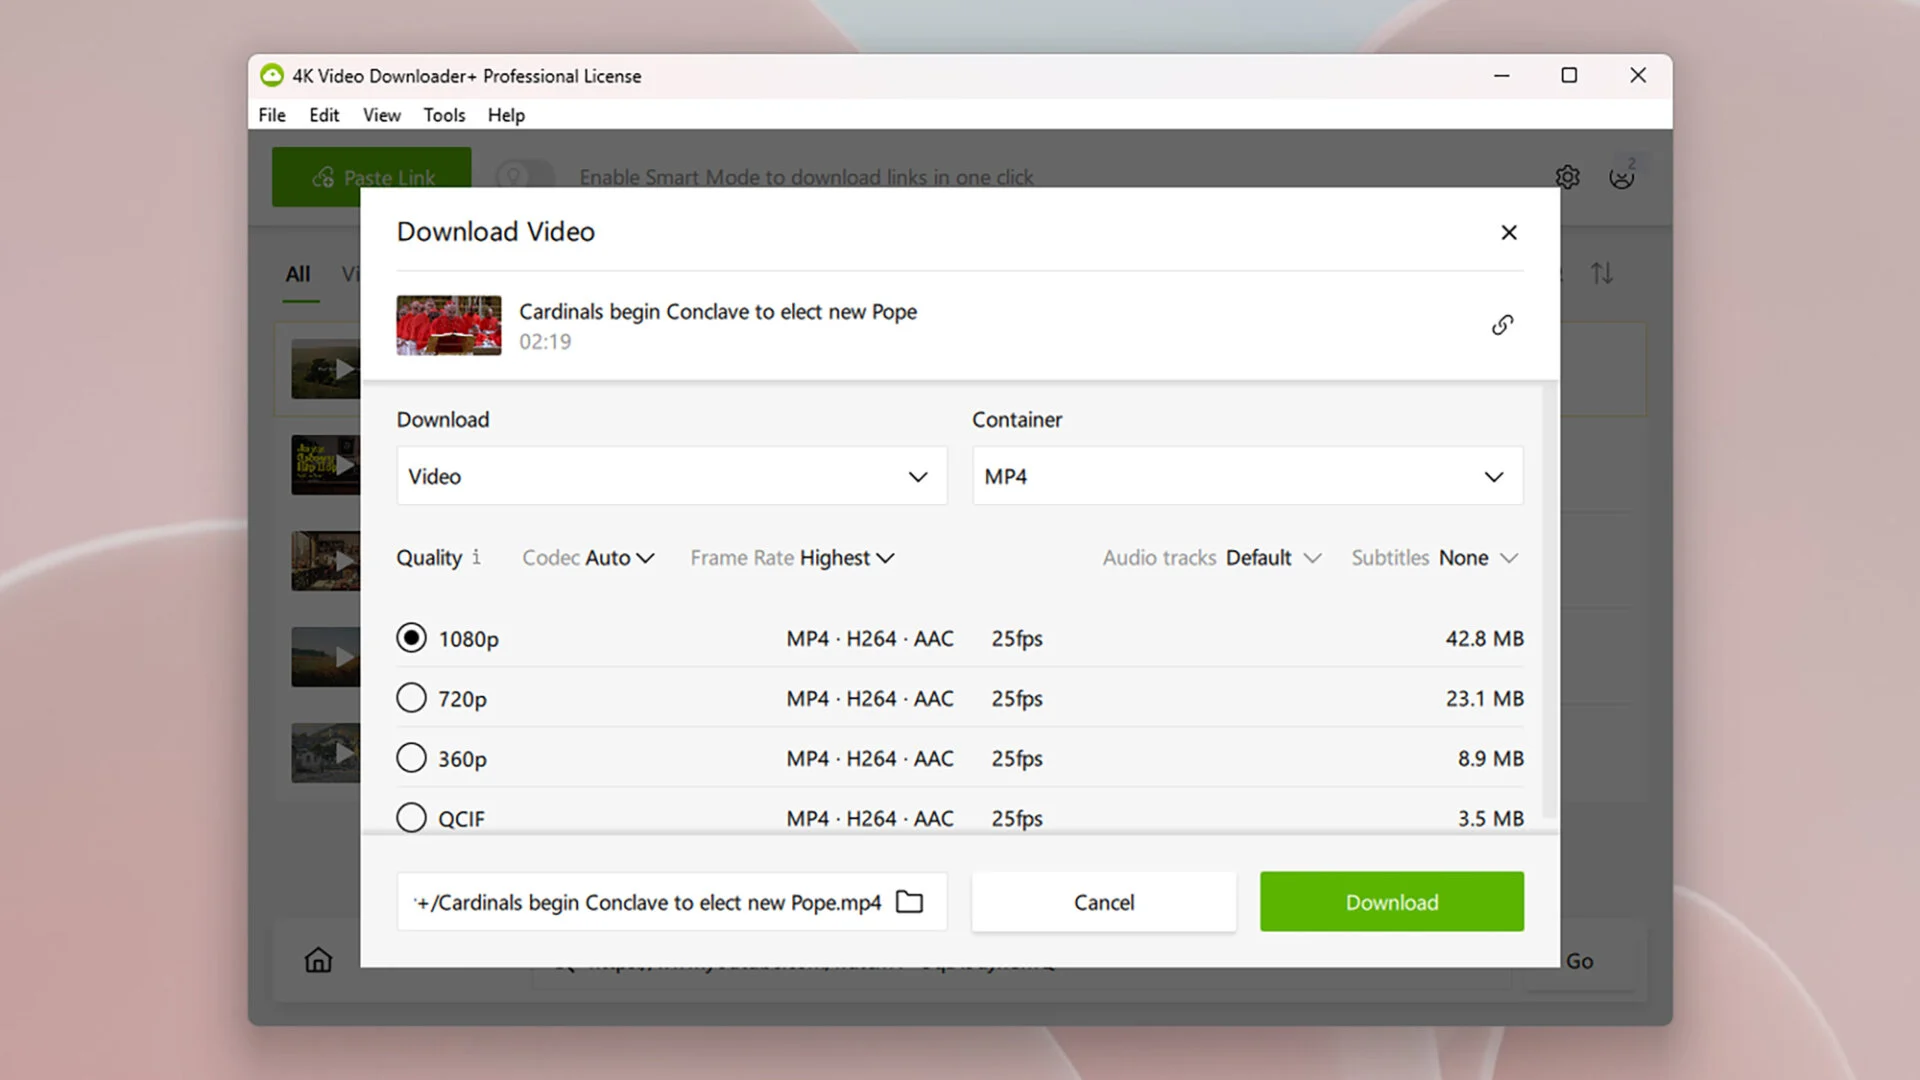The height and width of the screenshot is (1080, 1920).
Task: Select 1080p quality option
Action: (411, 638)
